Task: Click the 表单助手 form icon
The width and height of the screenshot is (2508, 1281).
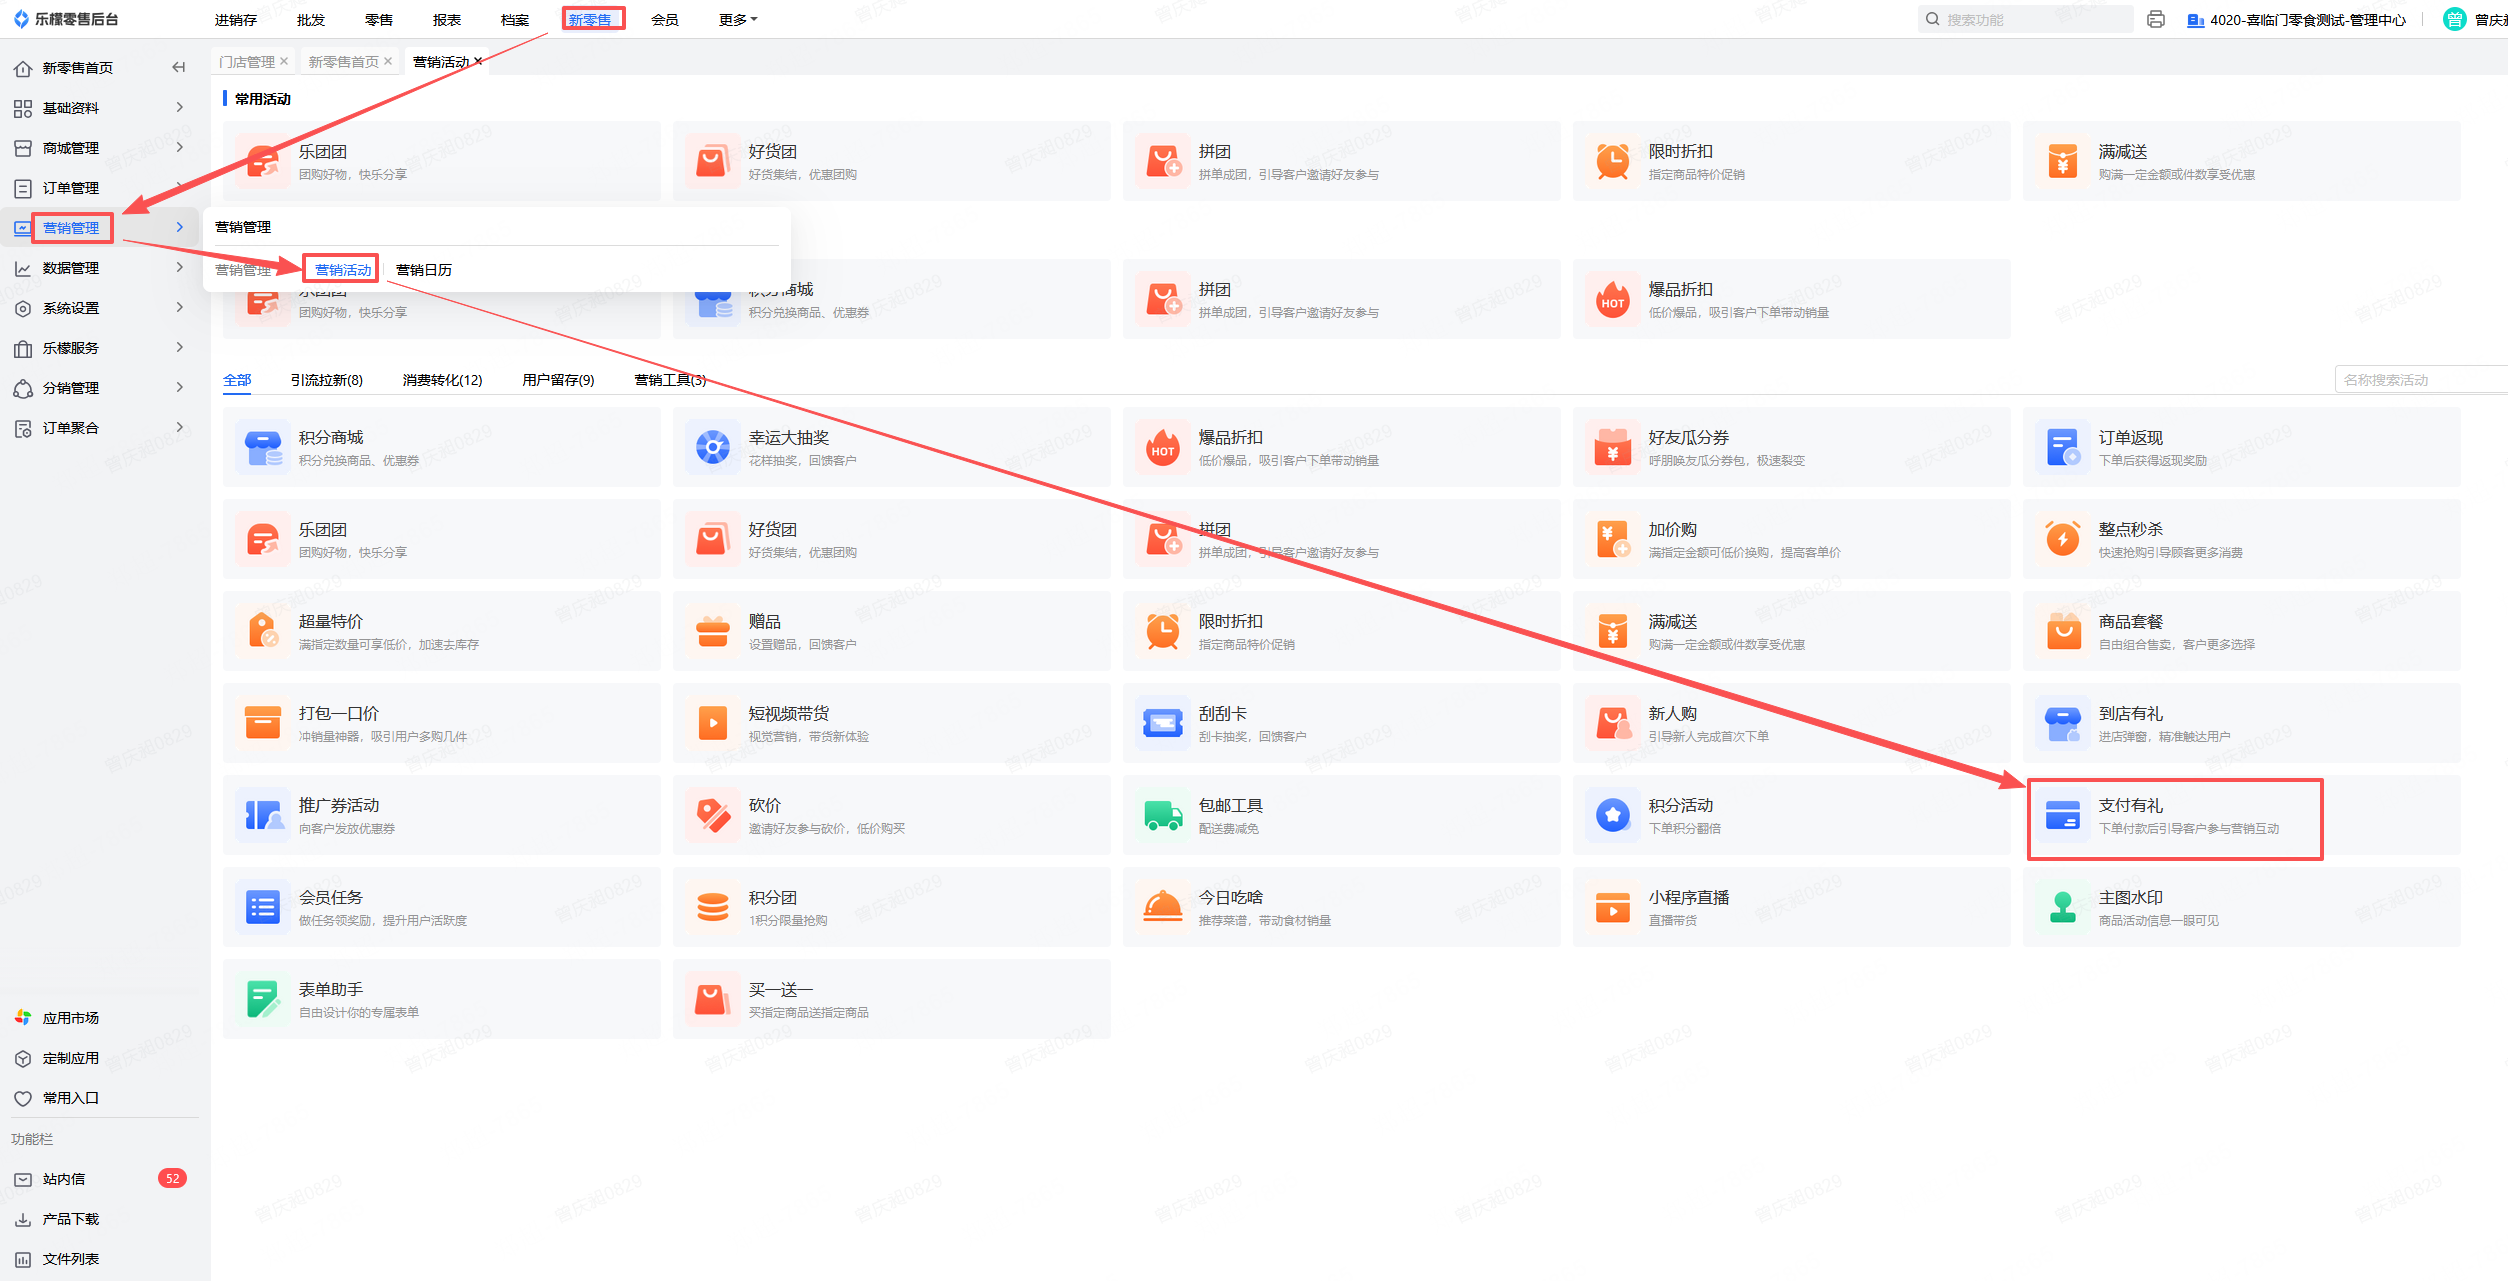Action: tap(262, 999)
